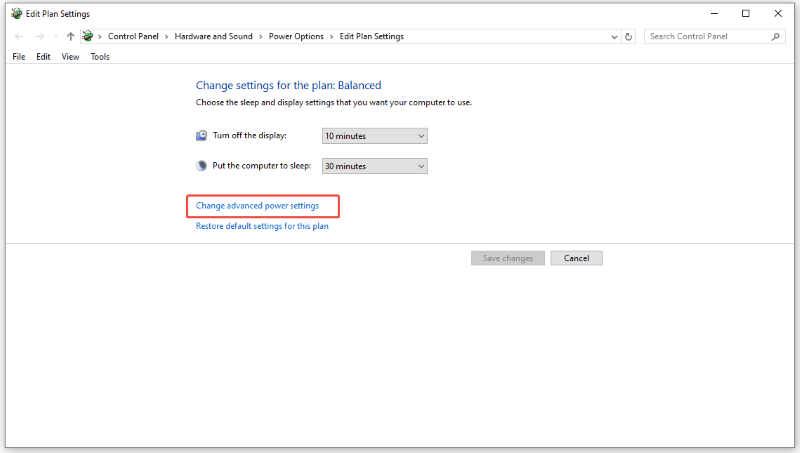Image resolution: width=800 pixels, height=453 pixels.
Task: Close the Edit Plan Settings window
Action: [x=778, y=13]
